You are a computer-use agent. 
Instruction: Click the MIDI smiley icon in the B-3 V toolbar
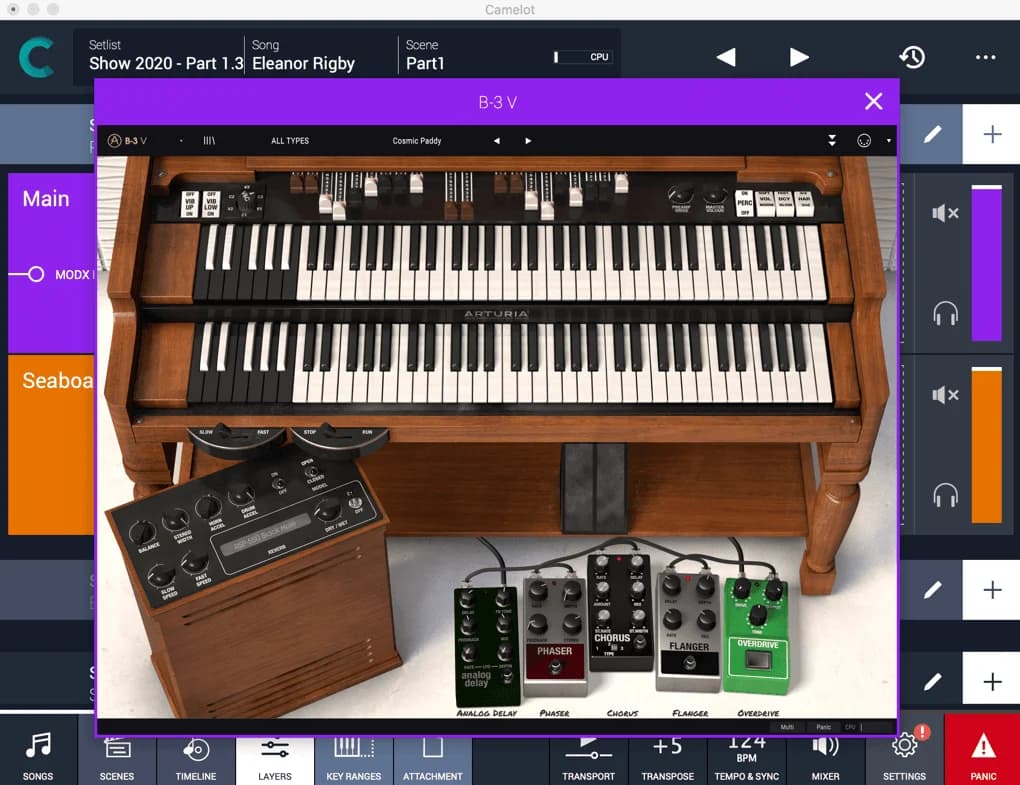(862, 140)
